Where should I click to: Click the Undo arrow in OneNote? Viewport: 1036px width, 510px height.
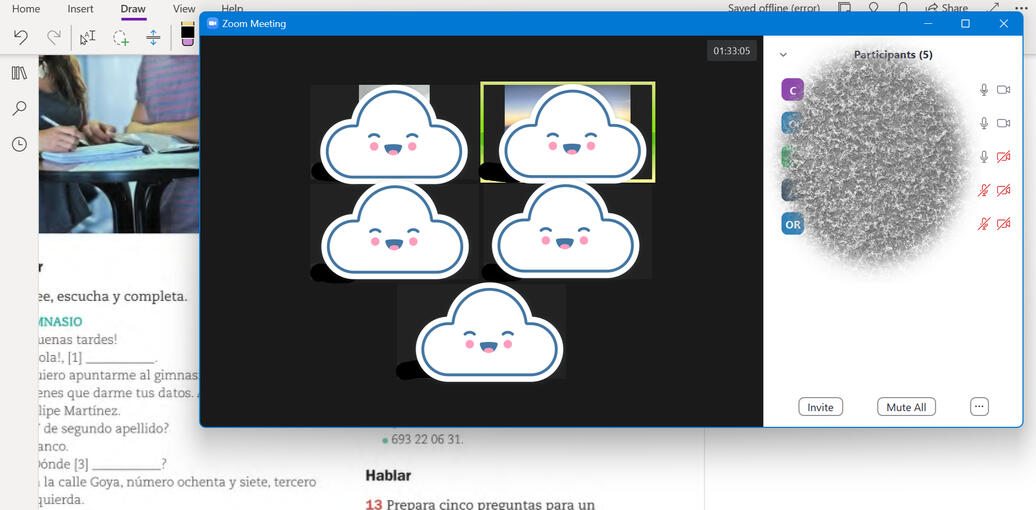tap(20, 37)
